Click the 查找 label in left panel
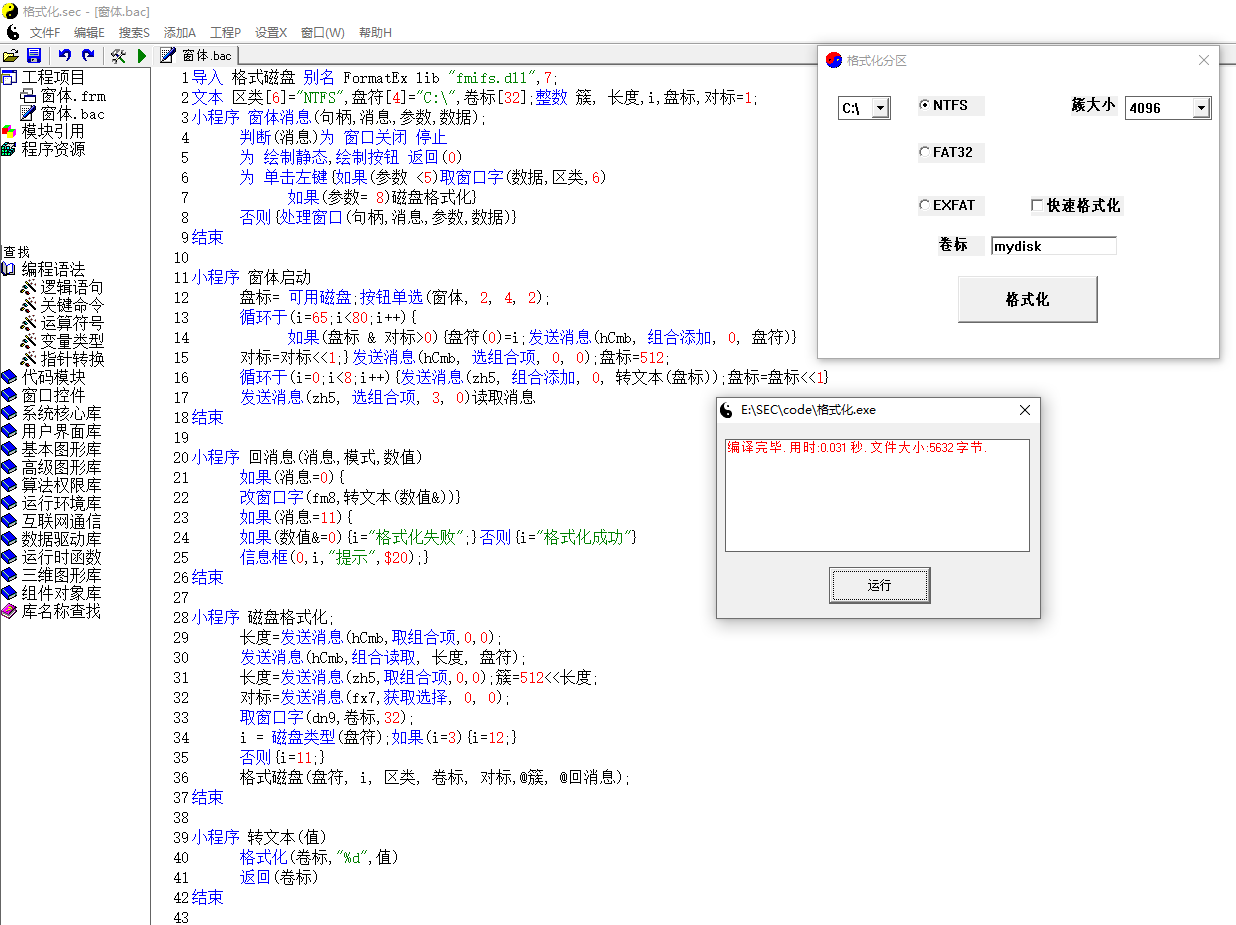The image size is (1236, 925). click(17, 252)
